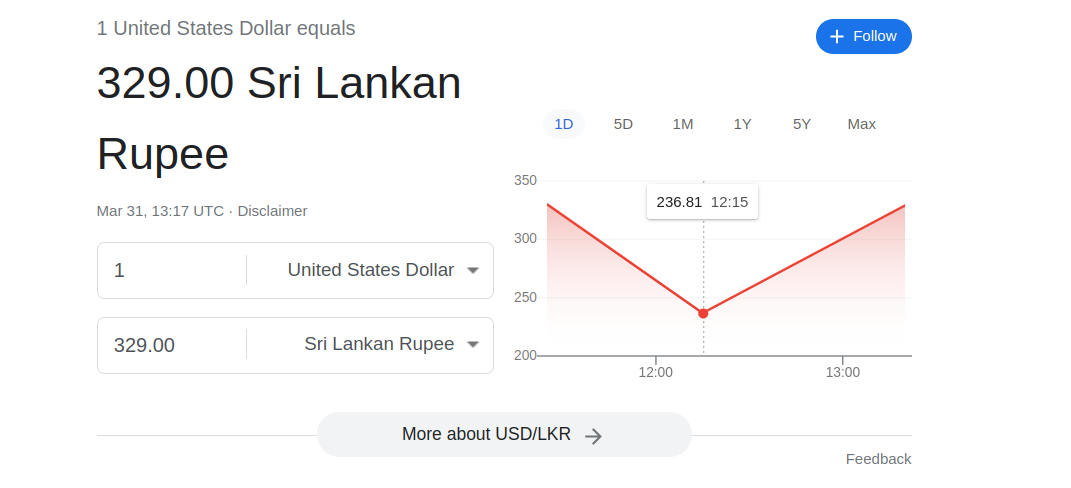Click the amount field containing 329.00
Viewport: 1071px width, 488px height.
click(x=172, y=345)
